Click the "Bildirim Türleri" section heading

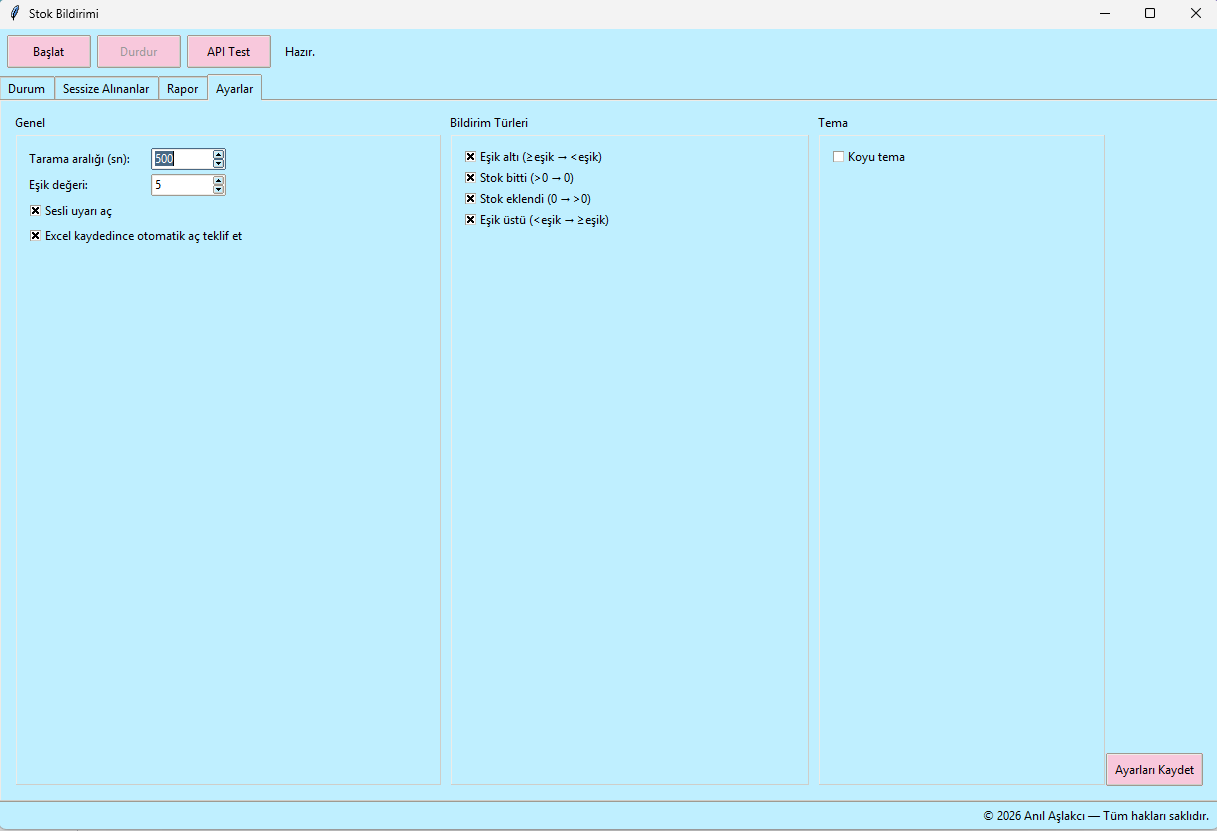pyautogui.click(x=489, y=123)
